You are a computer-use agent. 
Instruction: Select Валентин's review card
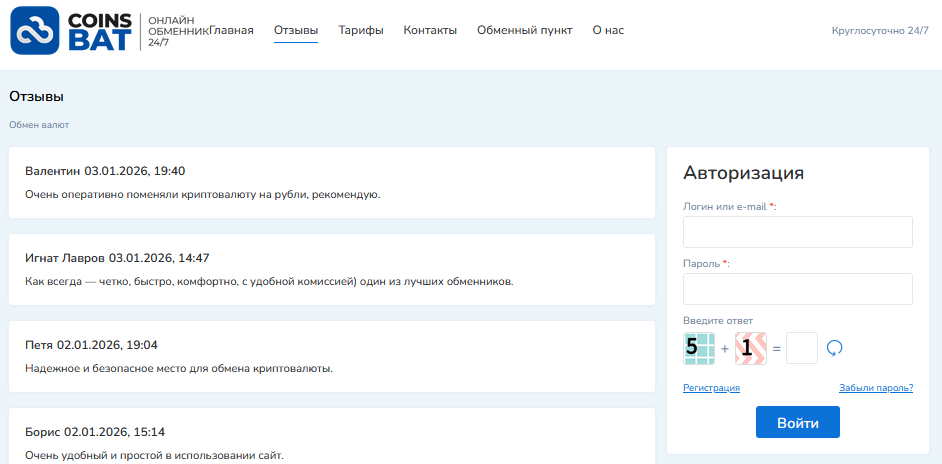pos(331,182)
